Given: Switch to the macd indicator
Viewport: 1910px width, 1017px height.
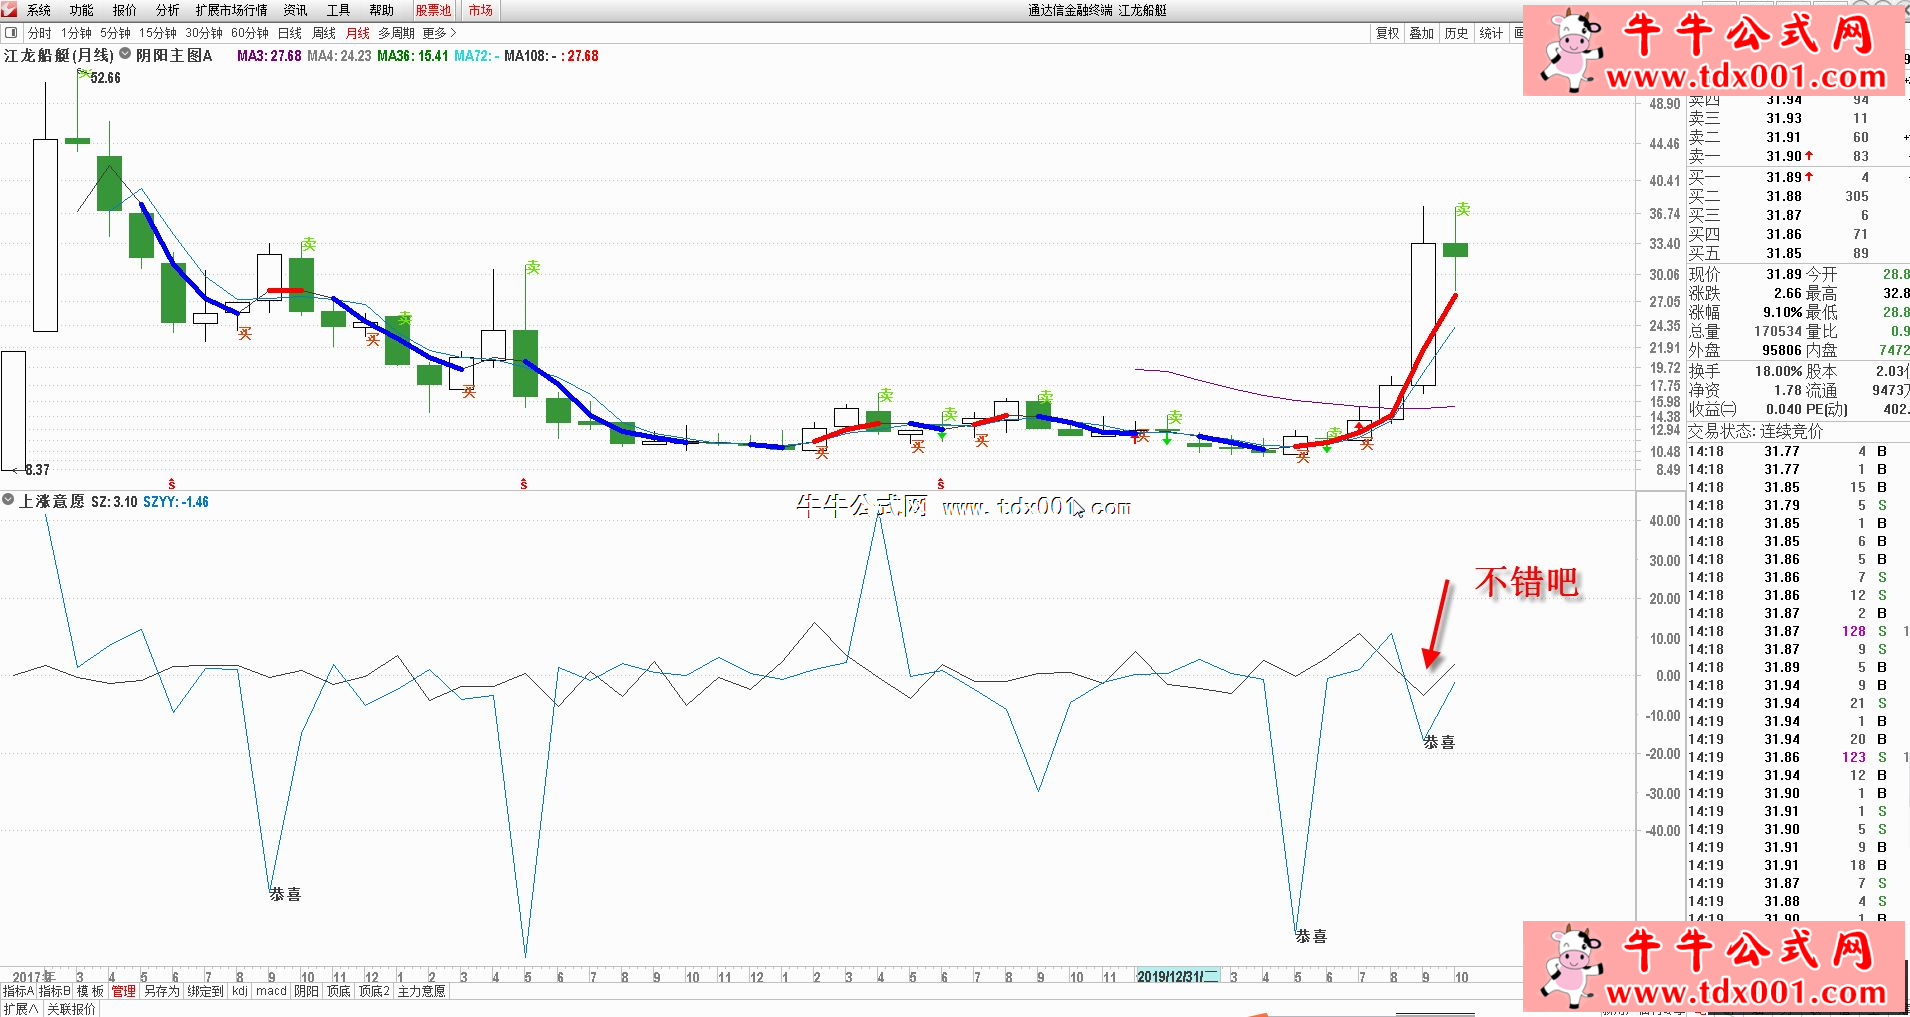Looking at the screenshot, I should pos(271,991).
